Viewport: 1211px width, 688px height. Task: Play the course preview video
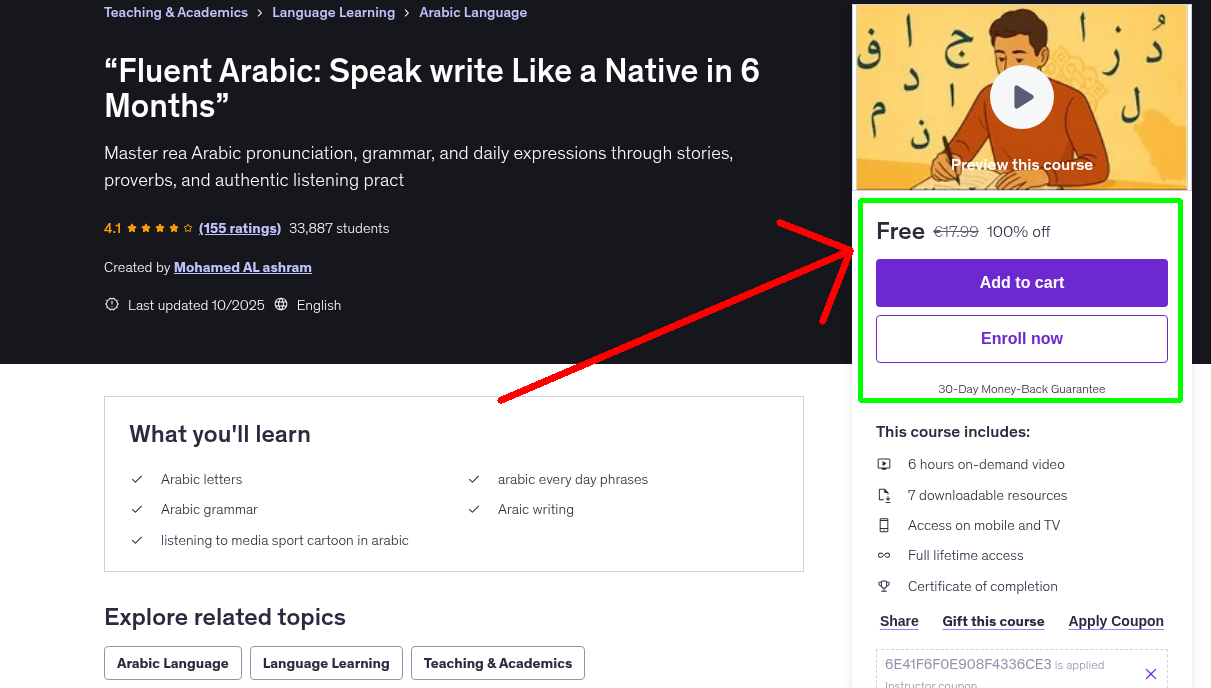tap(1021, 97)
